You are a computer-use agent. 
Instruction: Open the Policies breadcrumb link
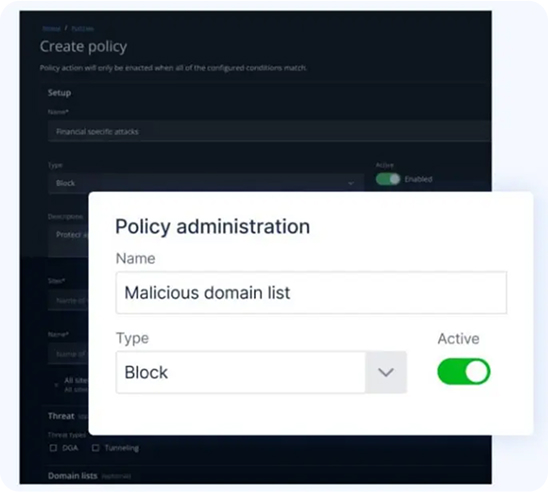[x=82, y=29]
